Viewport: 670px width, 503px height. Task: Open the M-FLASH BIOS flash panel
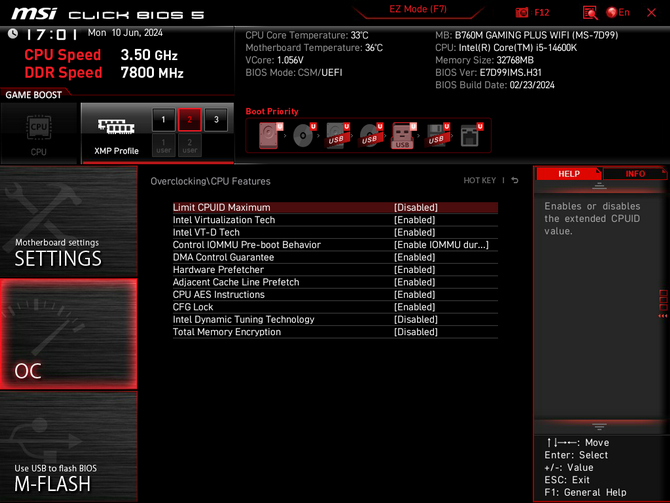(x=68, y=447)
